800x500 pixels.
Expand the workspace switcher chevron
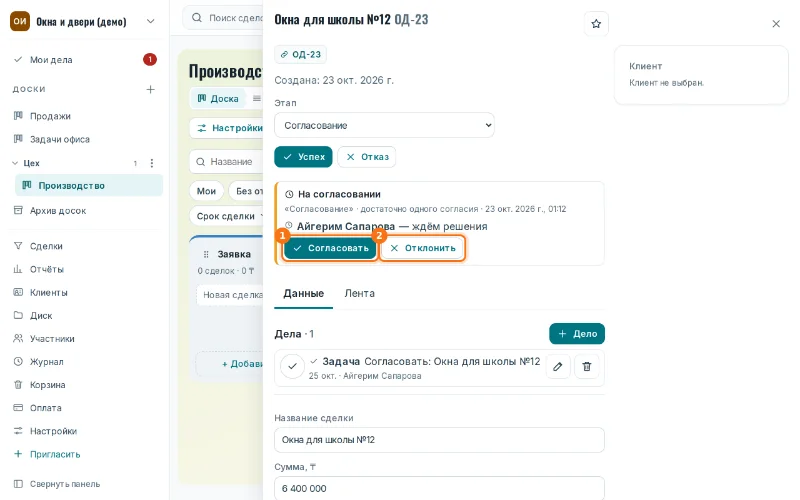tap(151, 21)
